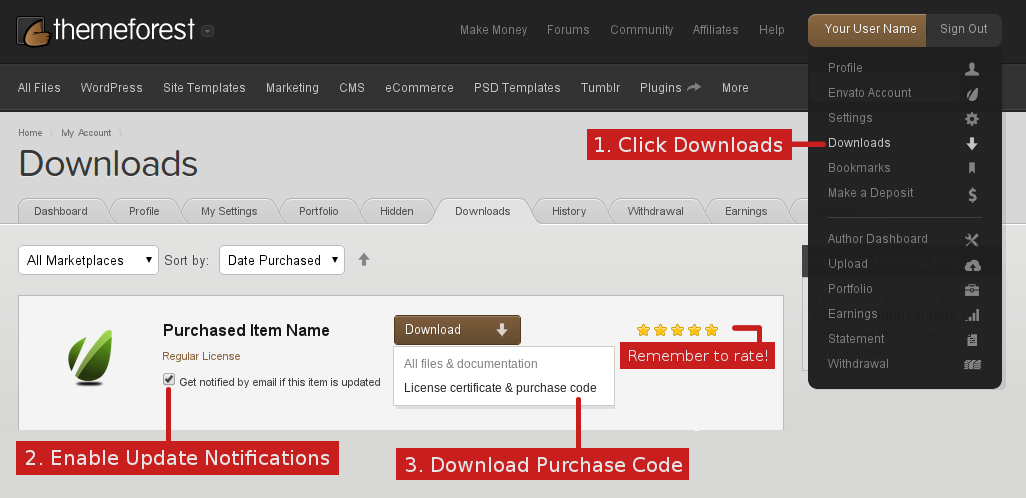Expand the brown Download button menu
1026x498 pixels.
point(457,330)
